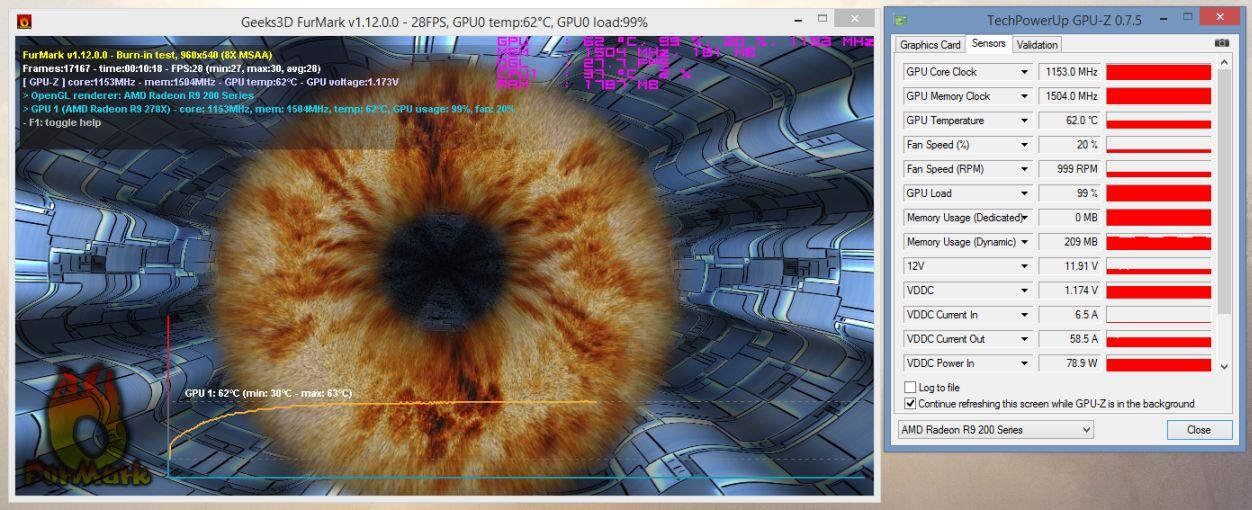Screen dimensions: 1252x510
Task: Click the GPU-Z camera screenshot icon
Action: [x=1221, y=43]
